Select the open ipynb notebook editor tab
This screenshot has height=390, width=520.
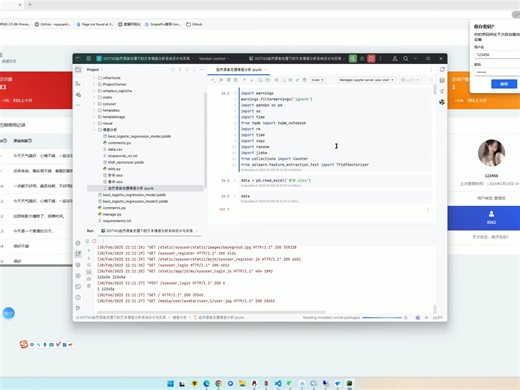tap(239, 70)
